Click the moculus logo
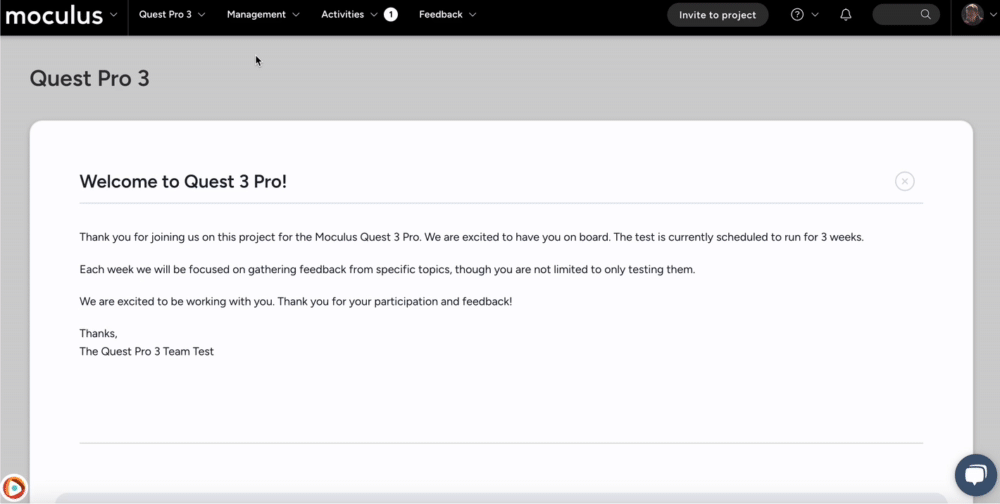1000x504 pixels. [54, 15]
